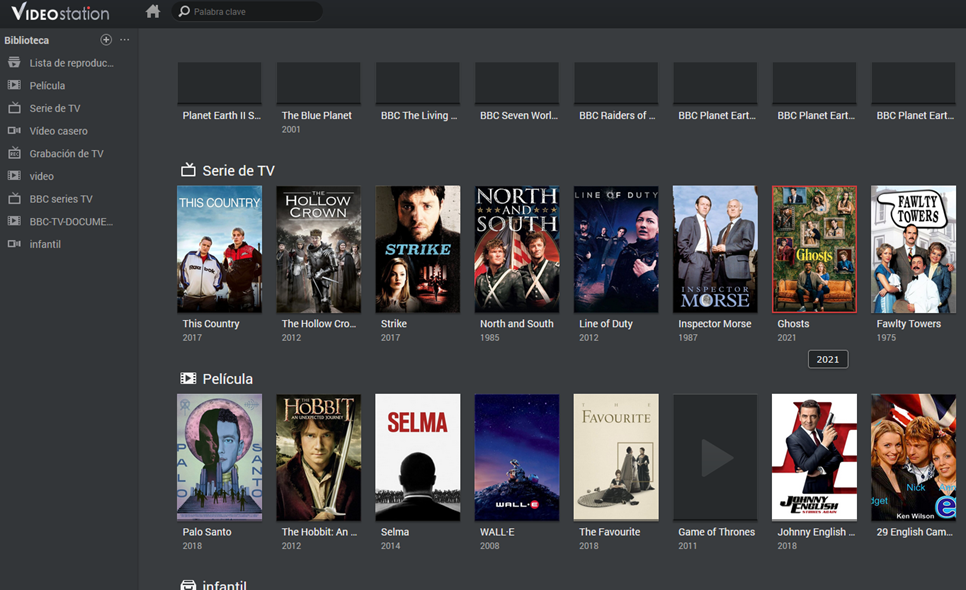Open Grabación de TV library
966x590 pixels.
pyautogui.click(x=69, y=153)
